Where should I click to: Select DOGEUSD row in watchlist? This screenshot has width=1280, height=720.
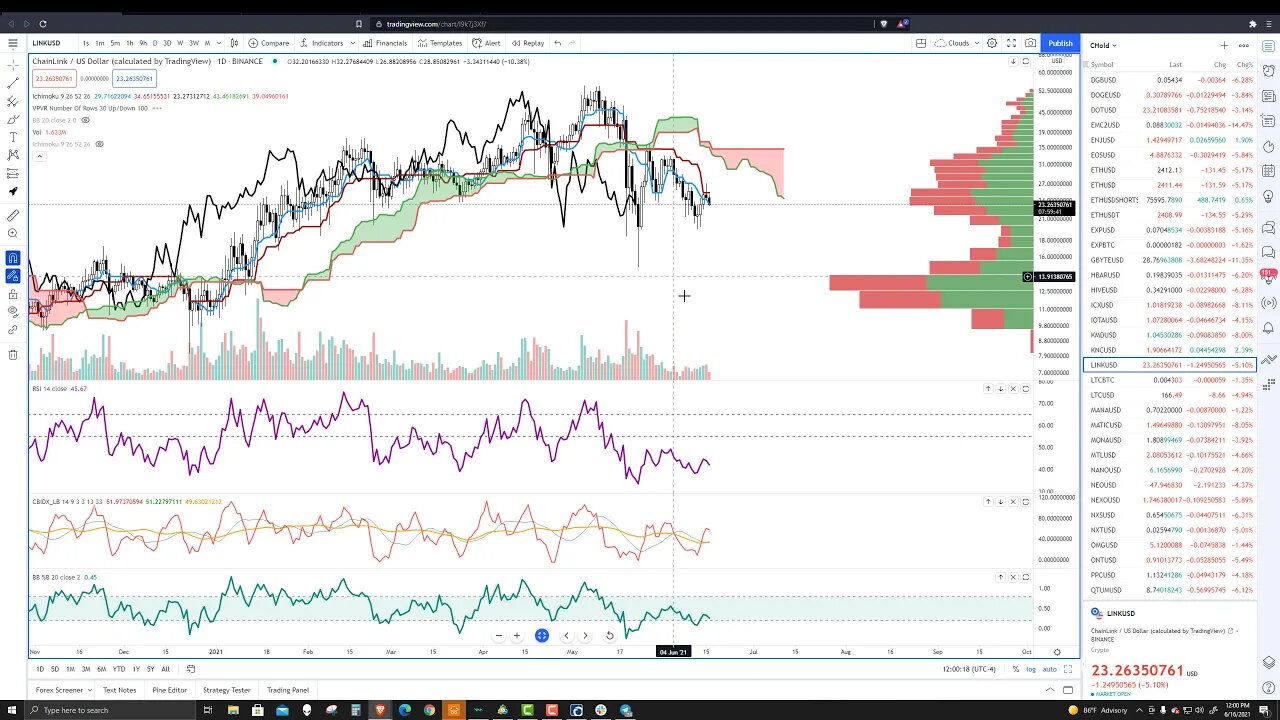(x=1169, y=95)
